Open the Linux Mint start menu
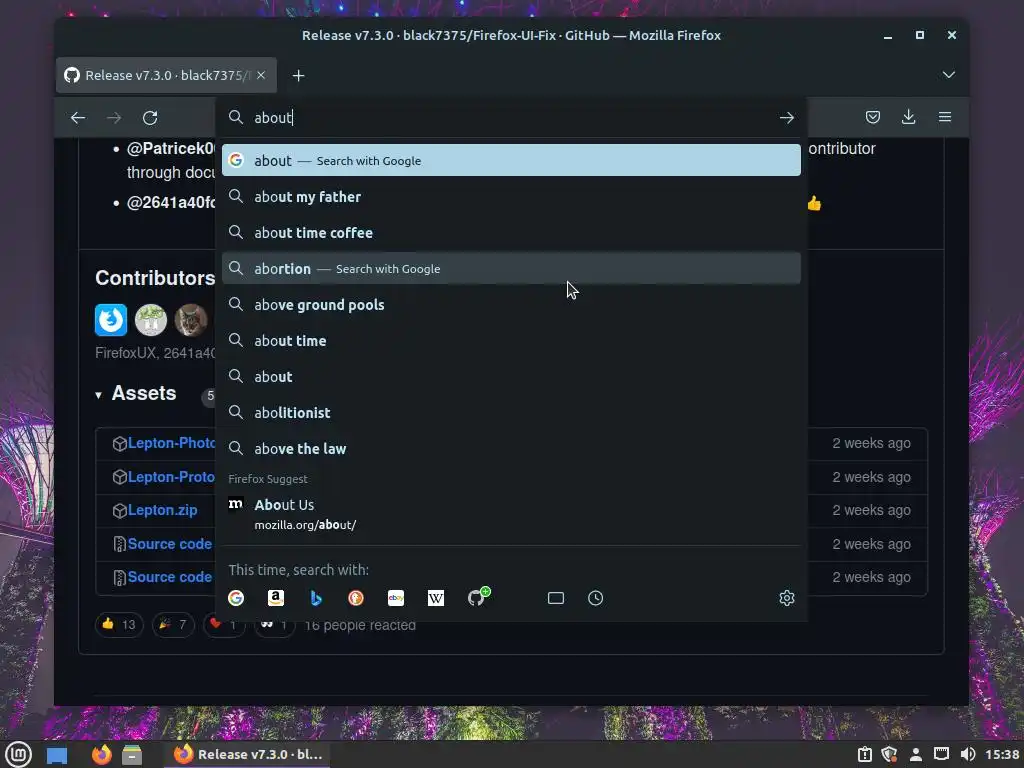1024x768 pixels. 18,754
